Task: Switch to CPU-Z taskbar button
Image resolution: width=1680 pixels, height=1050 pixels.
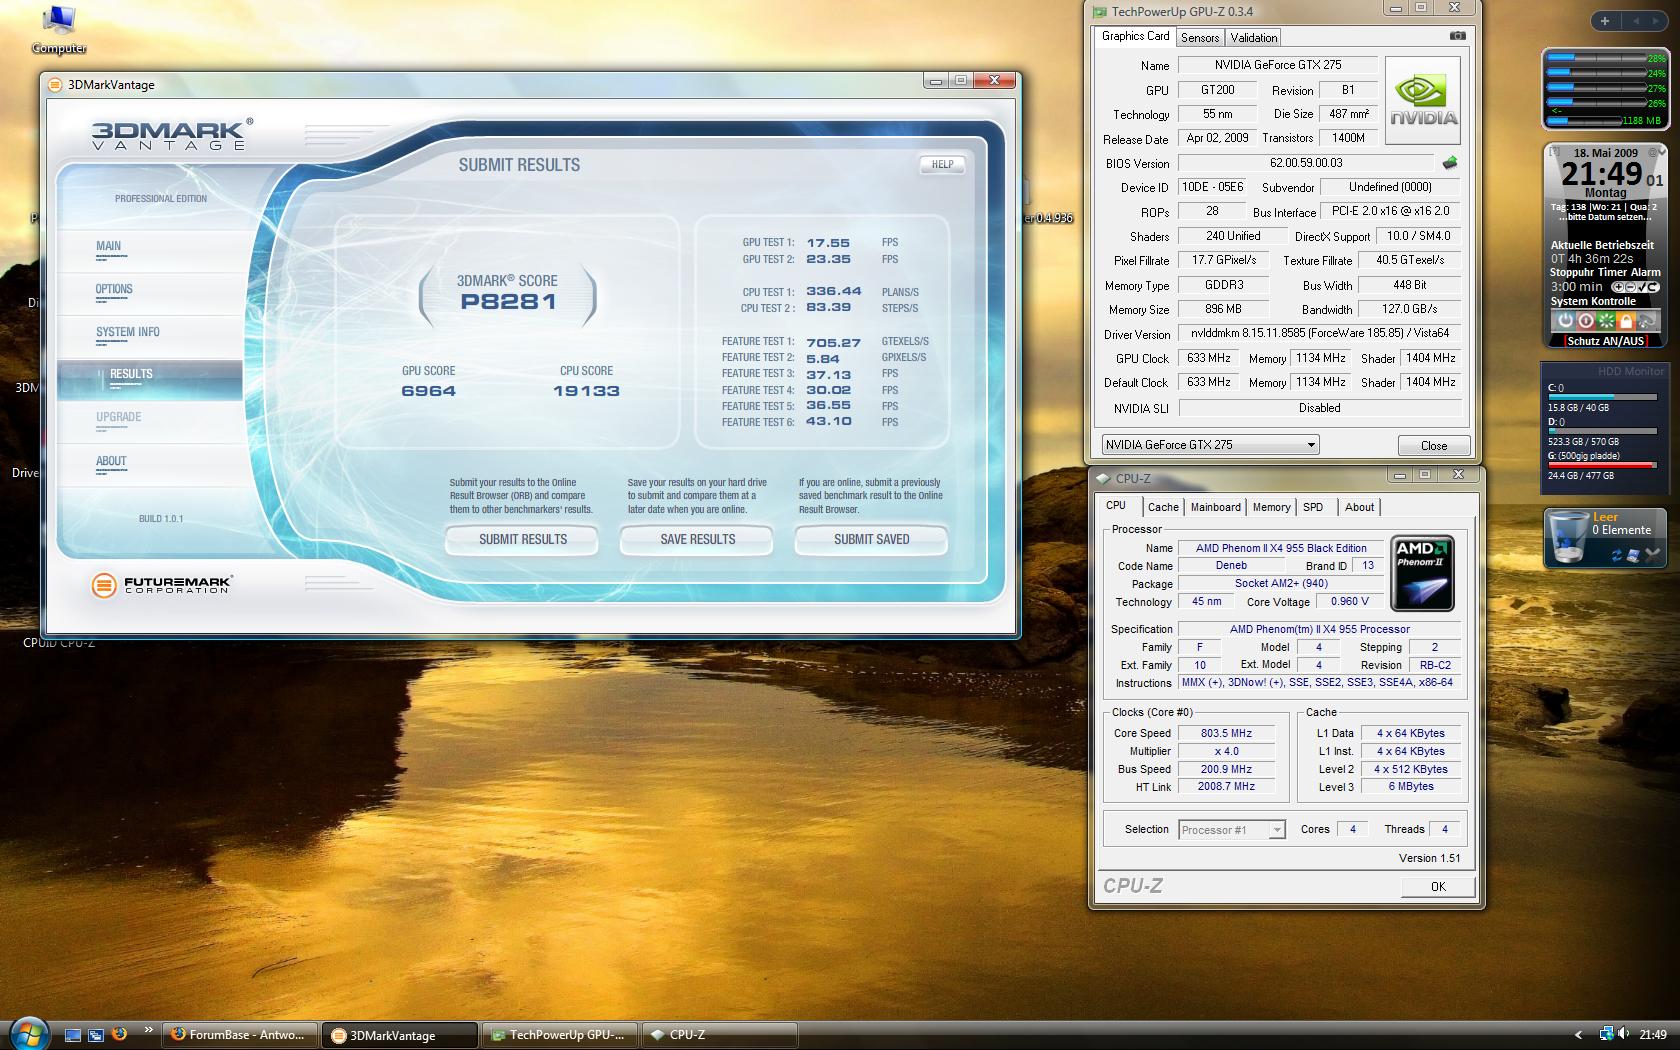Action: click(x=720, y=1035)
